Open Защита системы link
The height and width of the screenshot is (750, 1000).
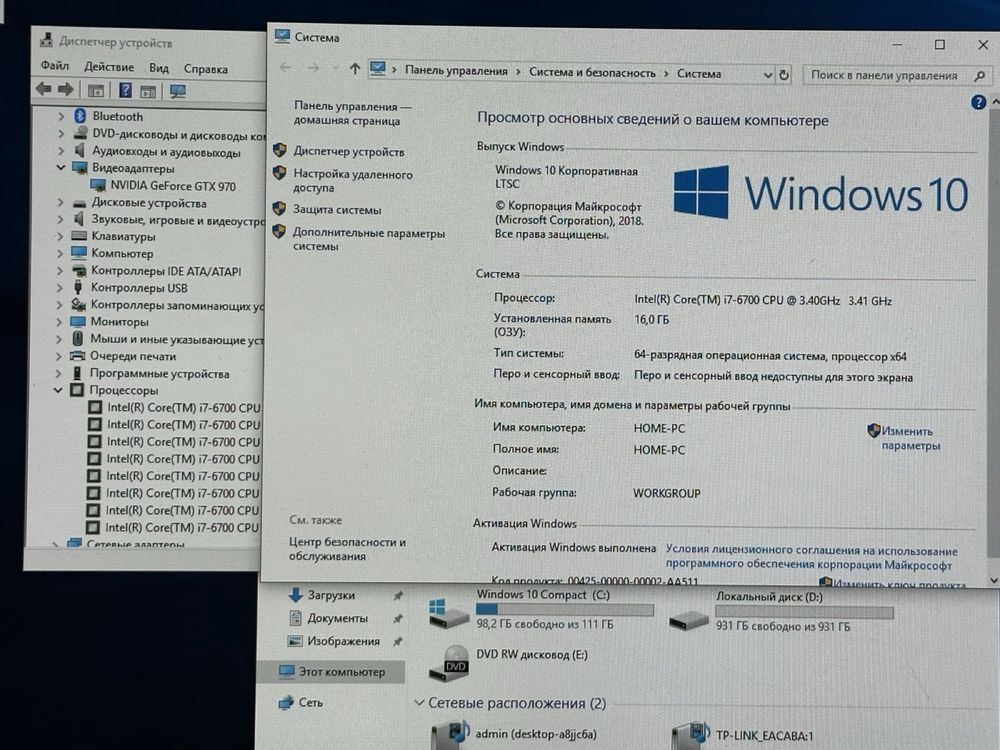337,209
